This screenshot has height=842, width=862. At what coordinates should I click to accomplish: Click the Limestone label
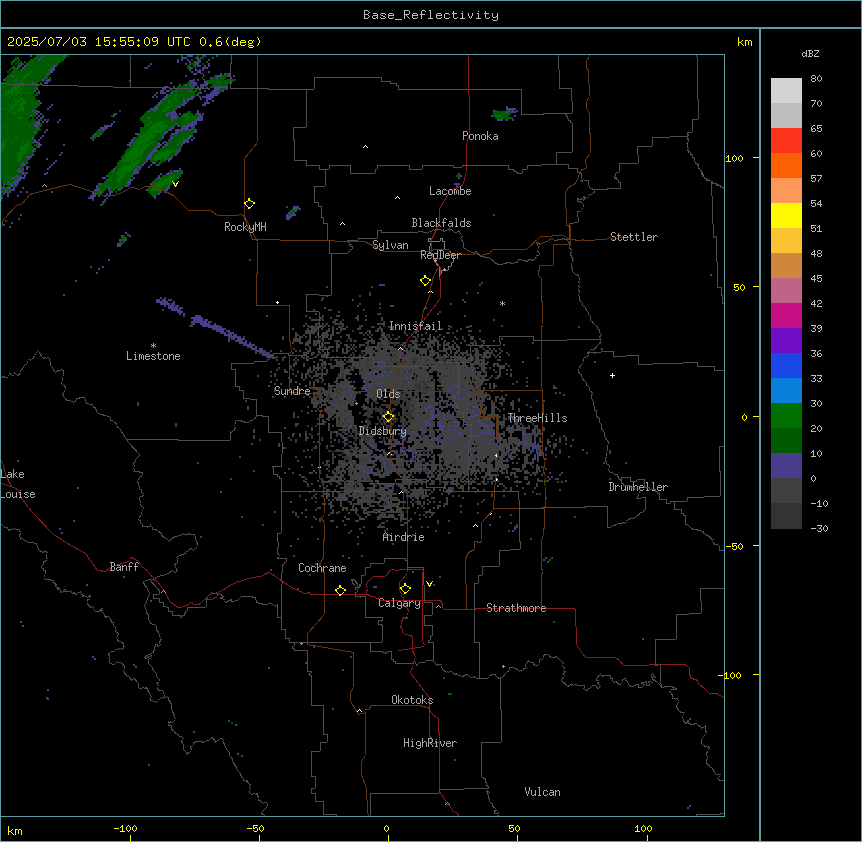[153, 356]
